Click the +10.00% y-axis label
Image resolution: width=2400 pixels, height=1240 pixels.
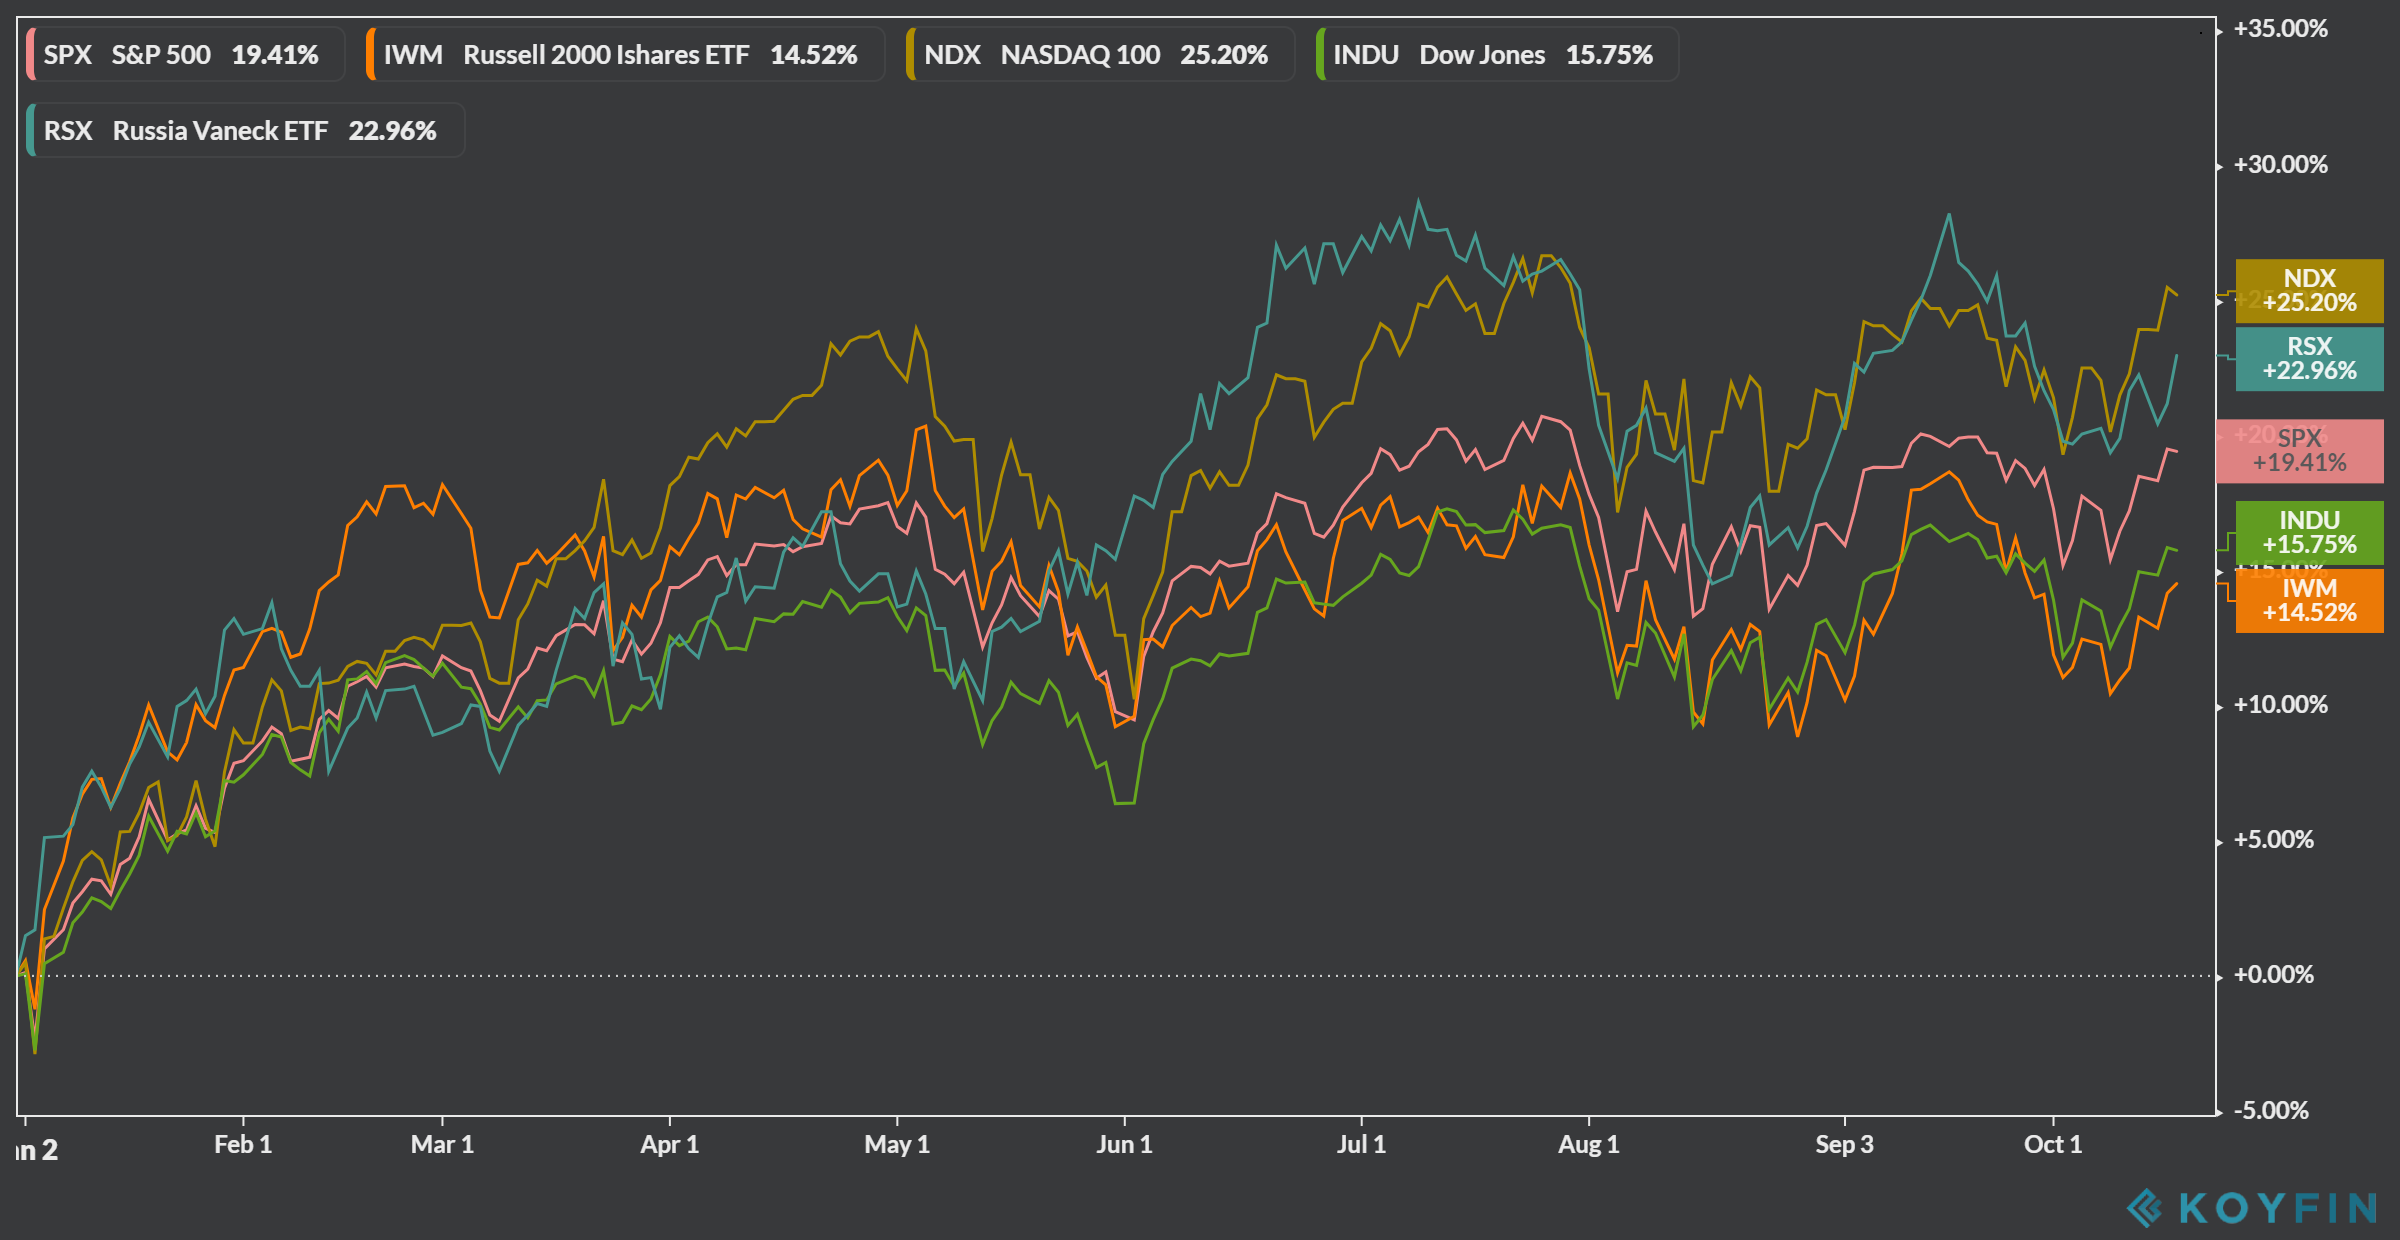click(x=2280, y=705)
